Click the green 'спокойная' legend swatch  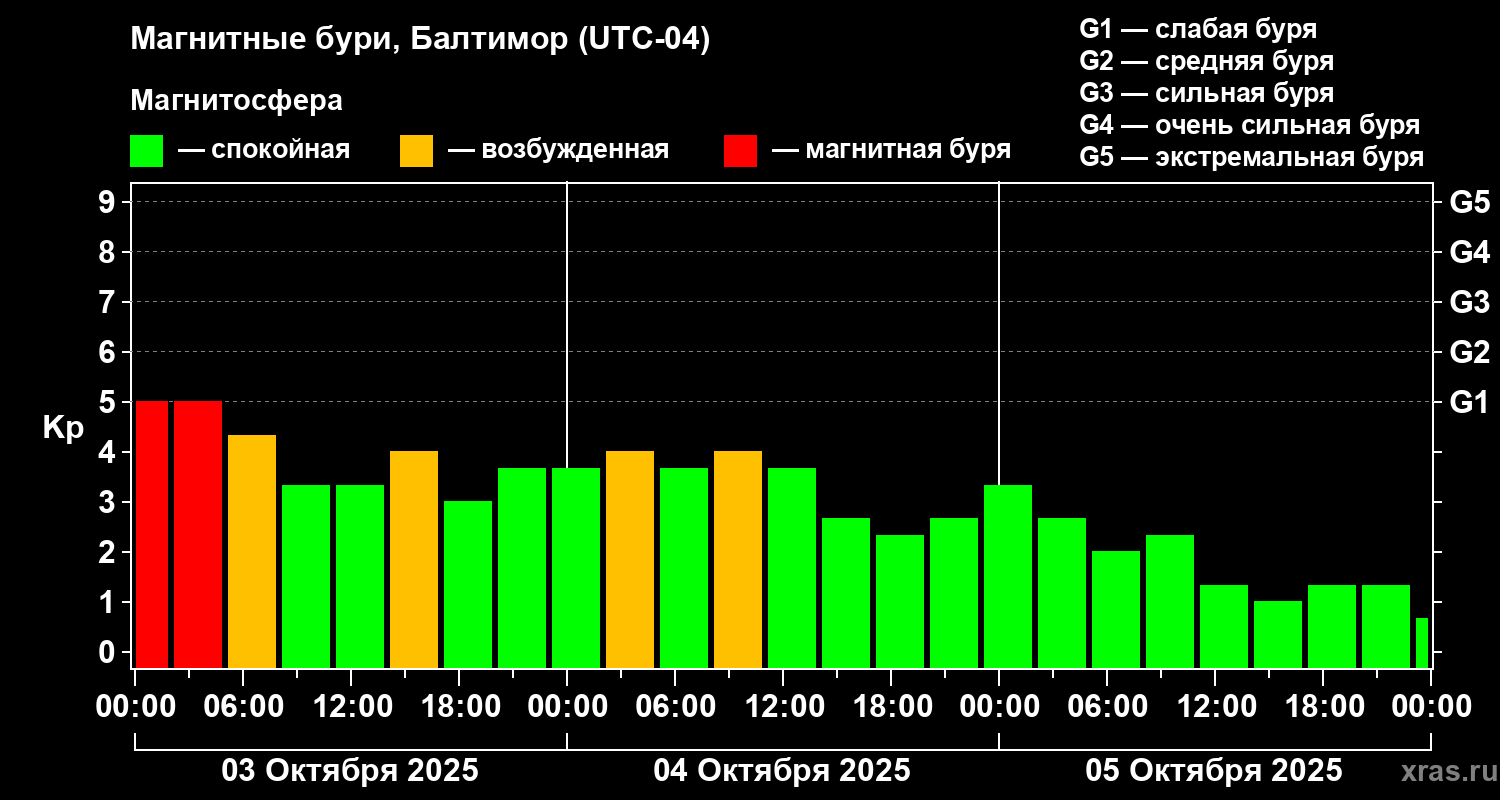coord(146,151)
